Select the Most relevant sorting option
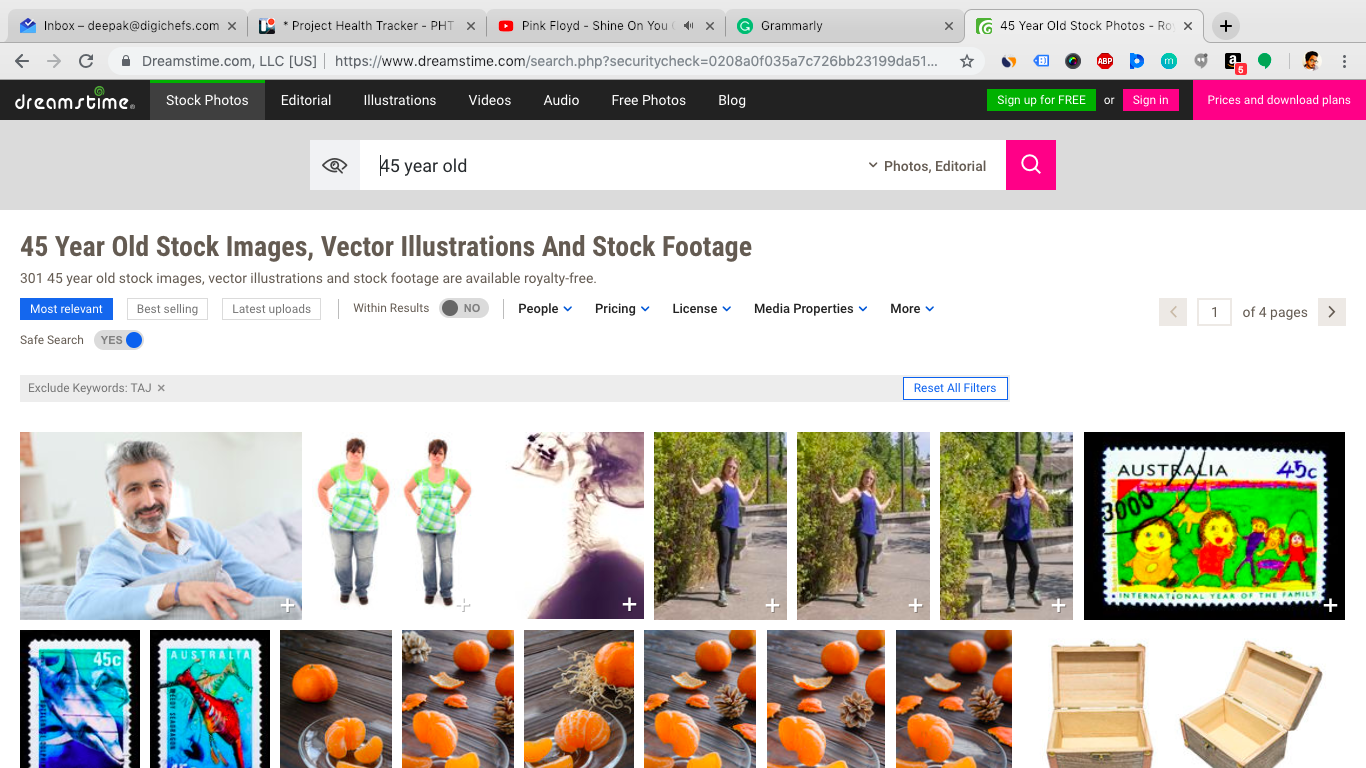This screenshot has height=768, width=1366. click(x=66, y=309)
